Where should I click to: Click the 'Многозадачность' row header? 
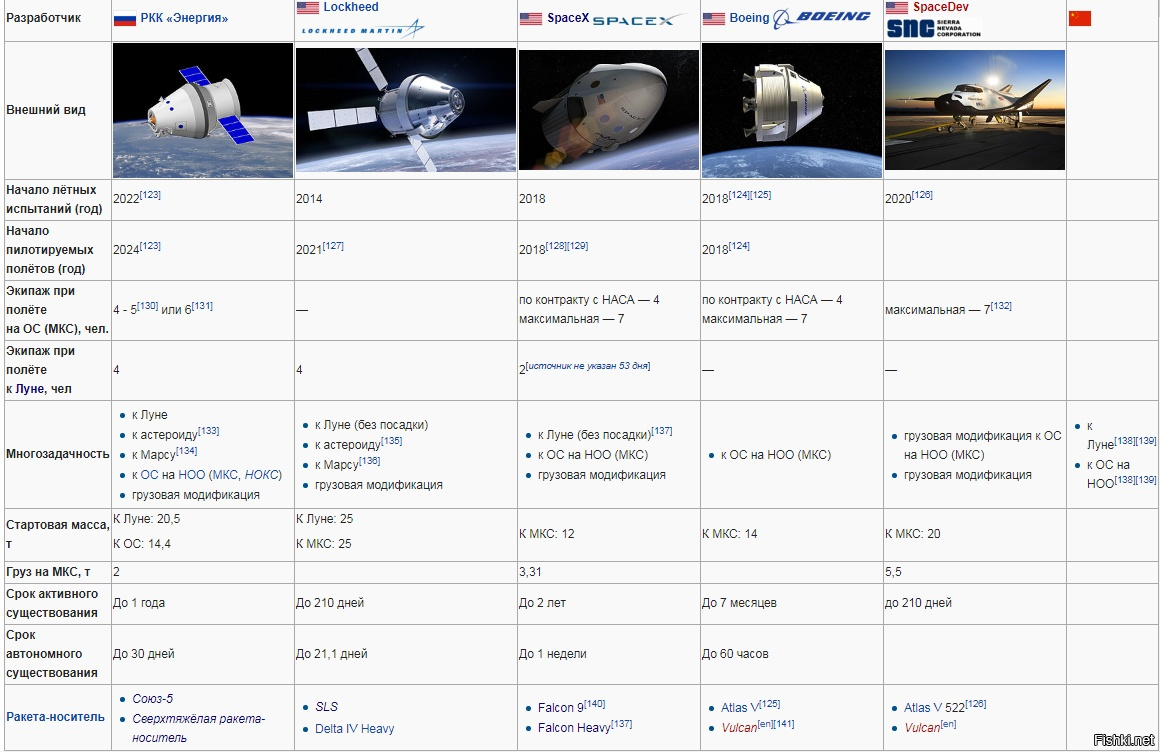pyautogui.click(x=57, y=454)
